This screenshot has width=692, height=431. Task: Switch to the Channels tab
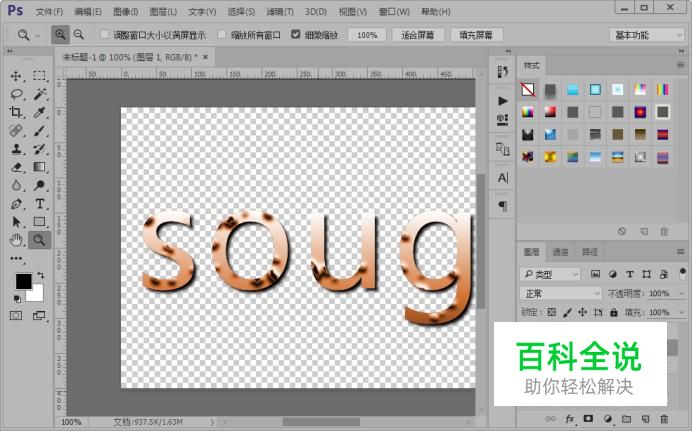(560, 252)
